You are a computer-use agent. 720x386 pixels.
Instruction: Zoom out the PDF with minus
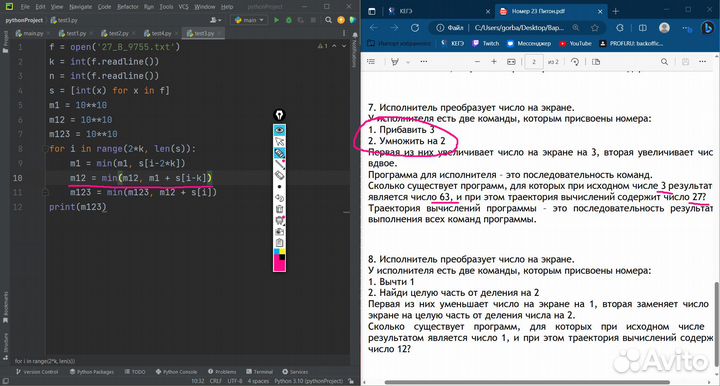pyautogui.click(x=477, y=62)
